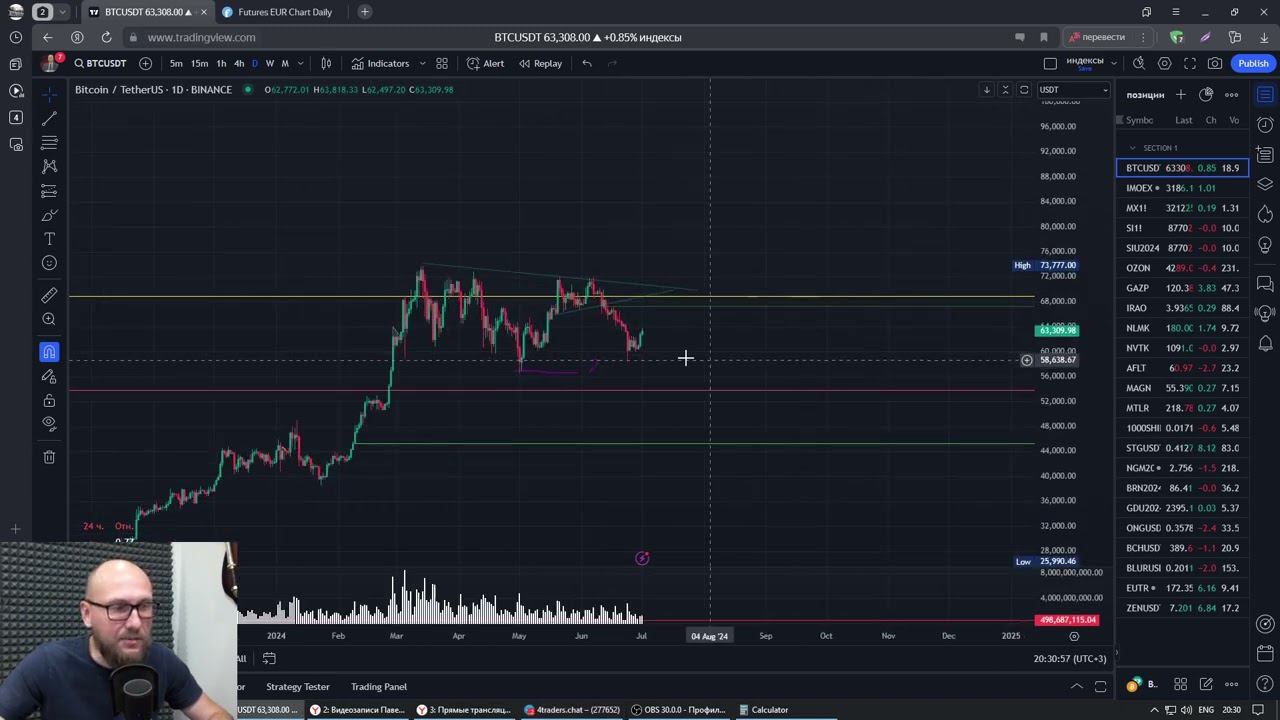The height and width of the screenshot is (720, 1280).
Task: Start bar Replay mode
Action: [540, 63]
